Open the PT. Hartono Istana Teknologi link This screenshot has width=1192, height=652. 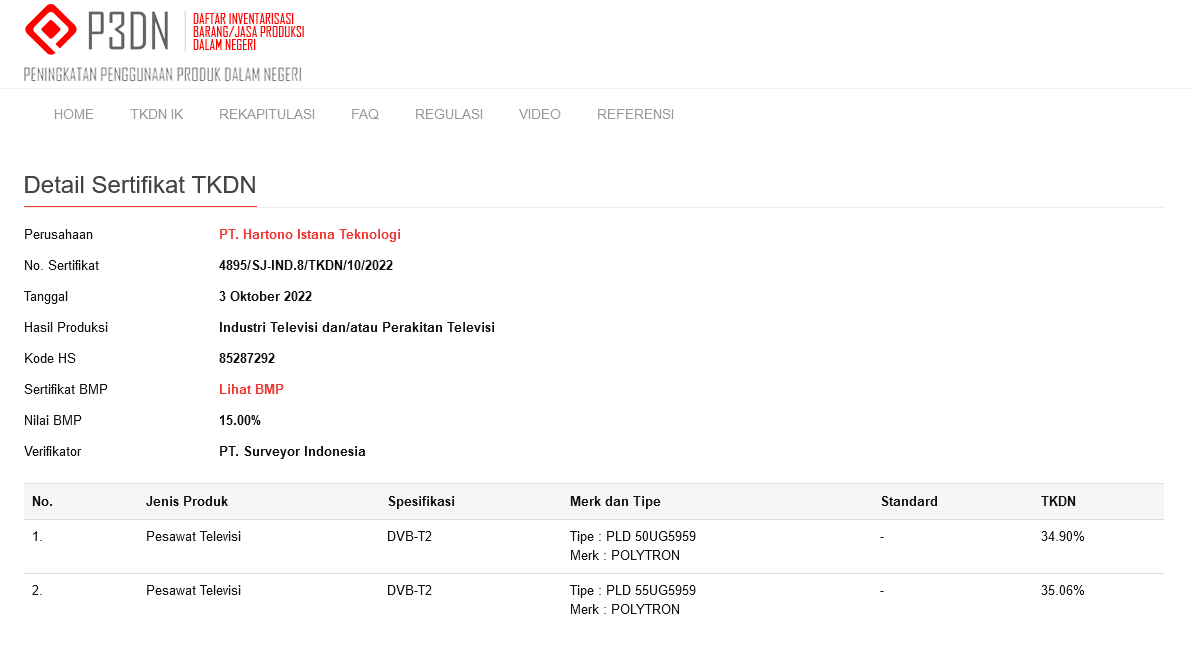click(310, 235)
